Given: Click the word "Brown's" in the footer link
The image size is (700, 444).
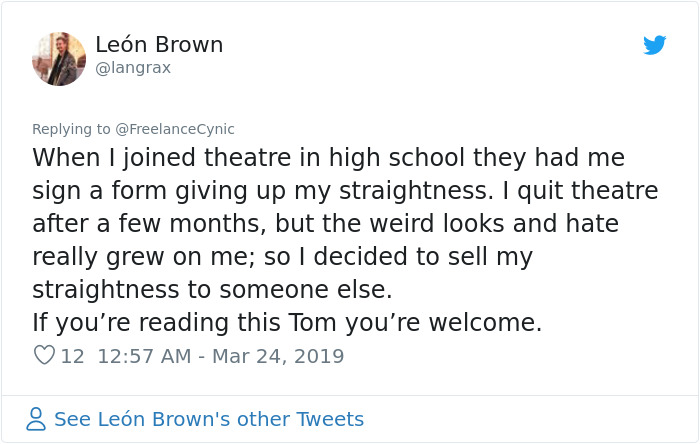Looking at the screenshot, I should 208,419.
